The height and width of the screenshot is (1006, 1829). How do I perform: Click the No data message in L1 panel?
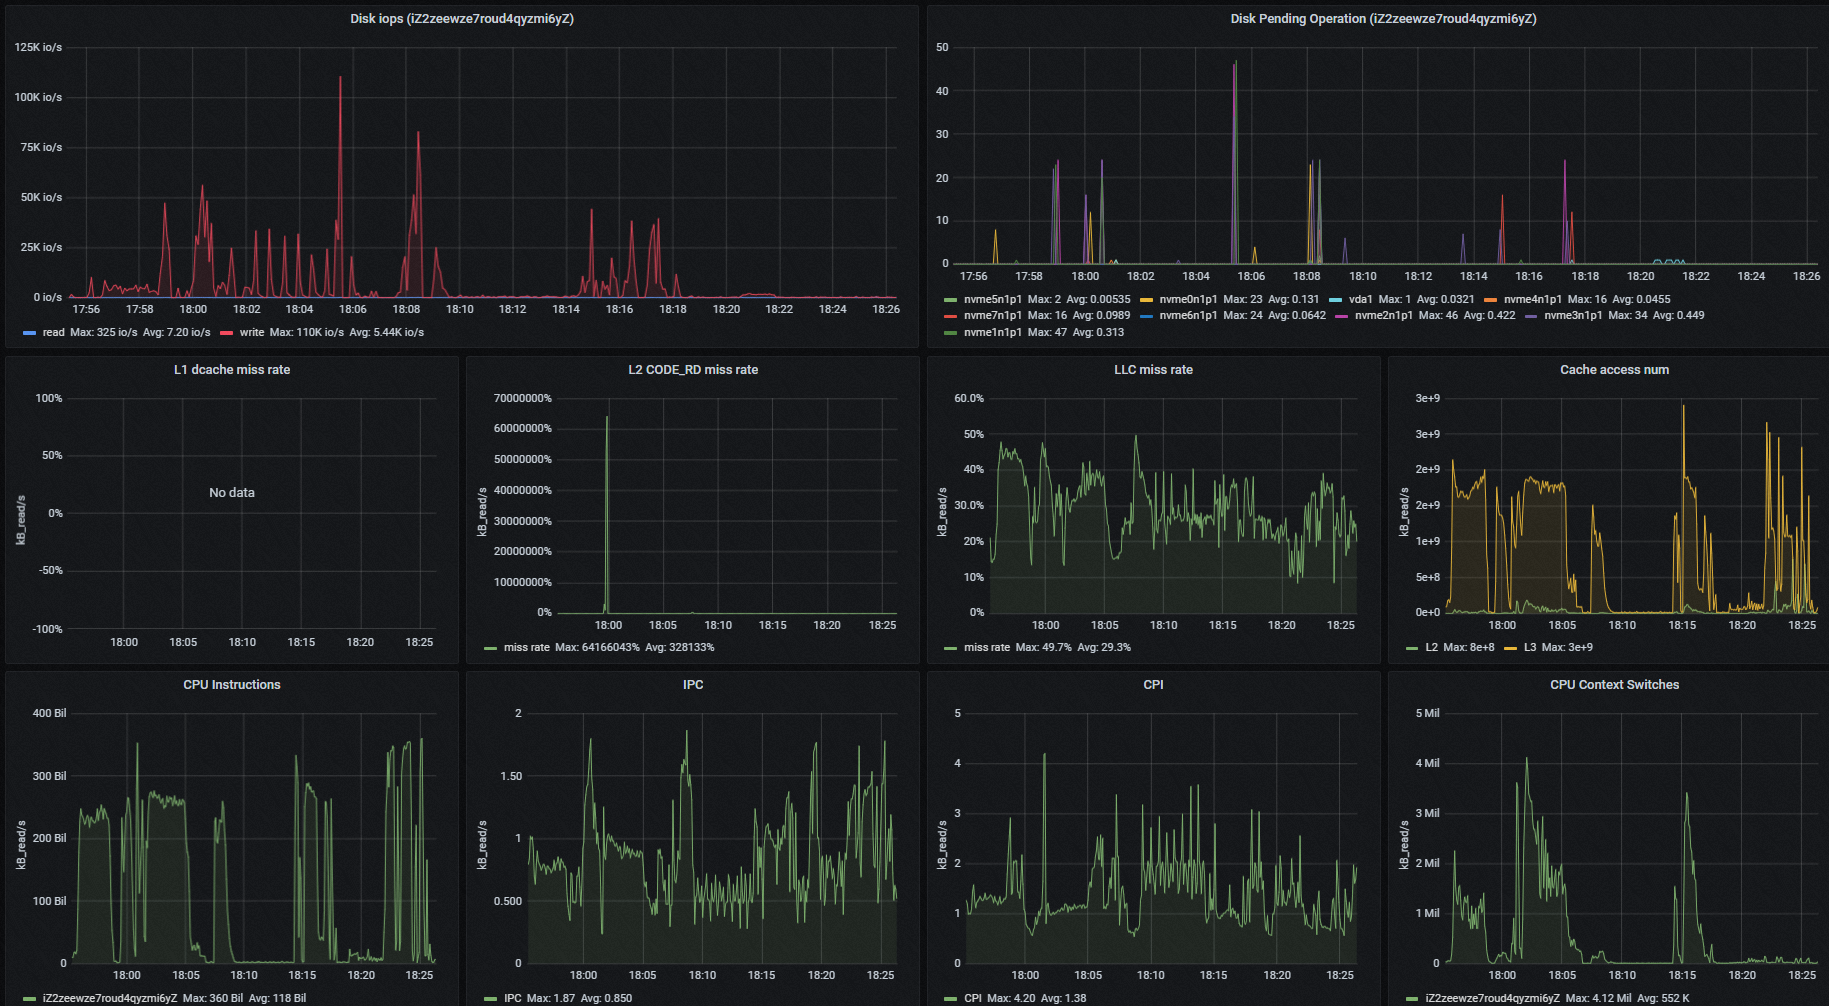coord(232,493)
